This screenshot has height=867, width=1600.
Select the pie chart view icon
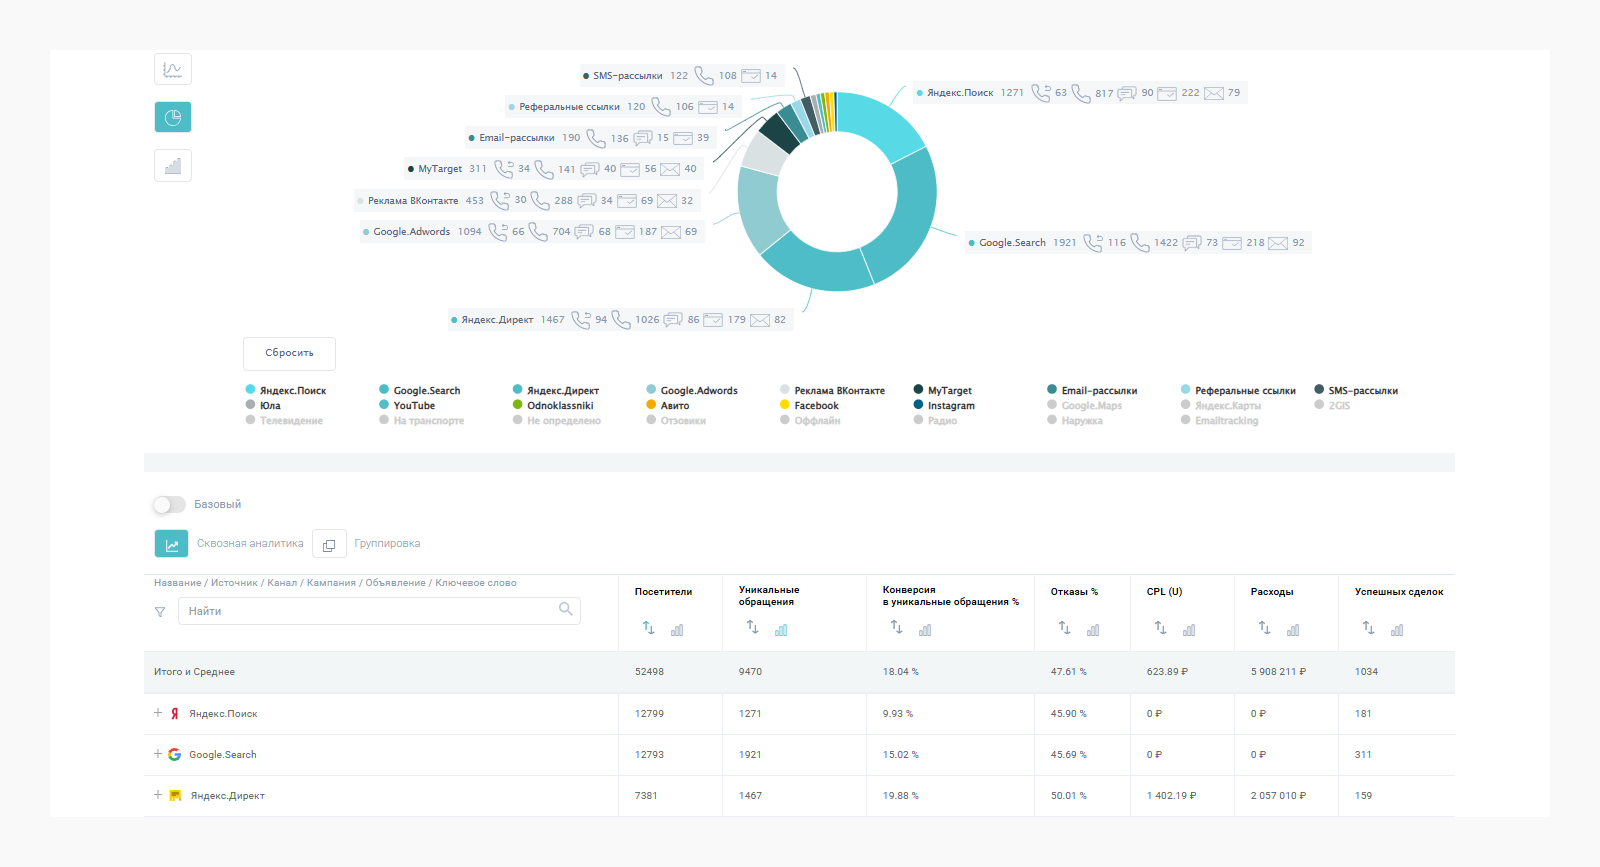coord(173,118)
